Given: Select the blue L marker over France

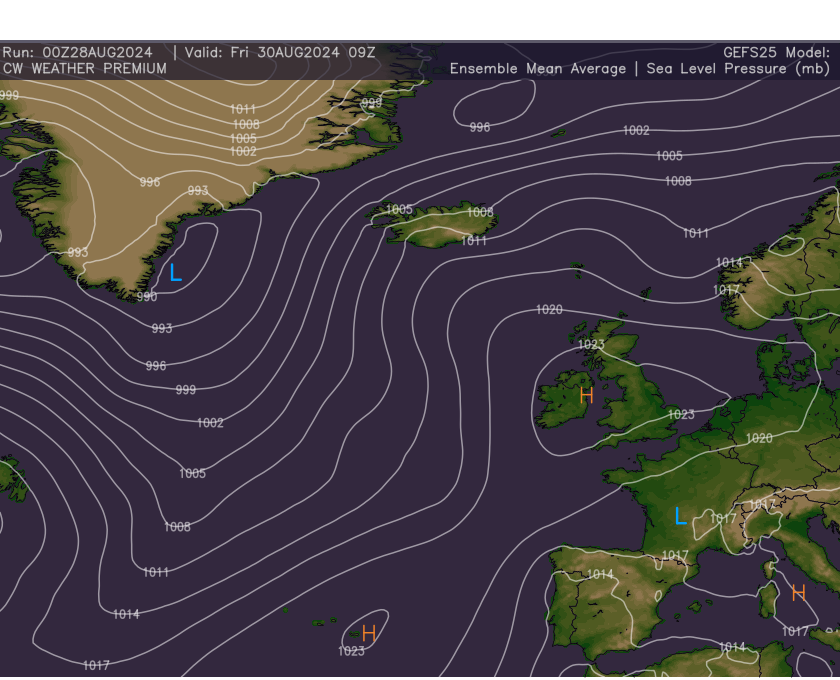Looking at the screenshot, I should pos(680,515).
